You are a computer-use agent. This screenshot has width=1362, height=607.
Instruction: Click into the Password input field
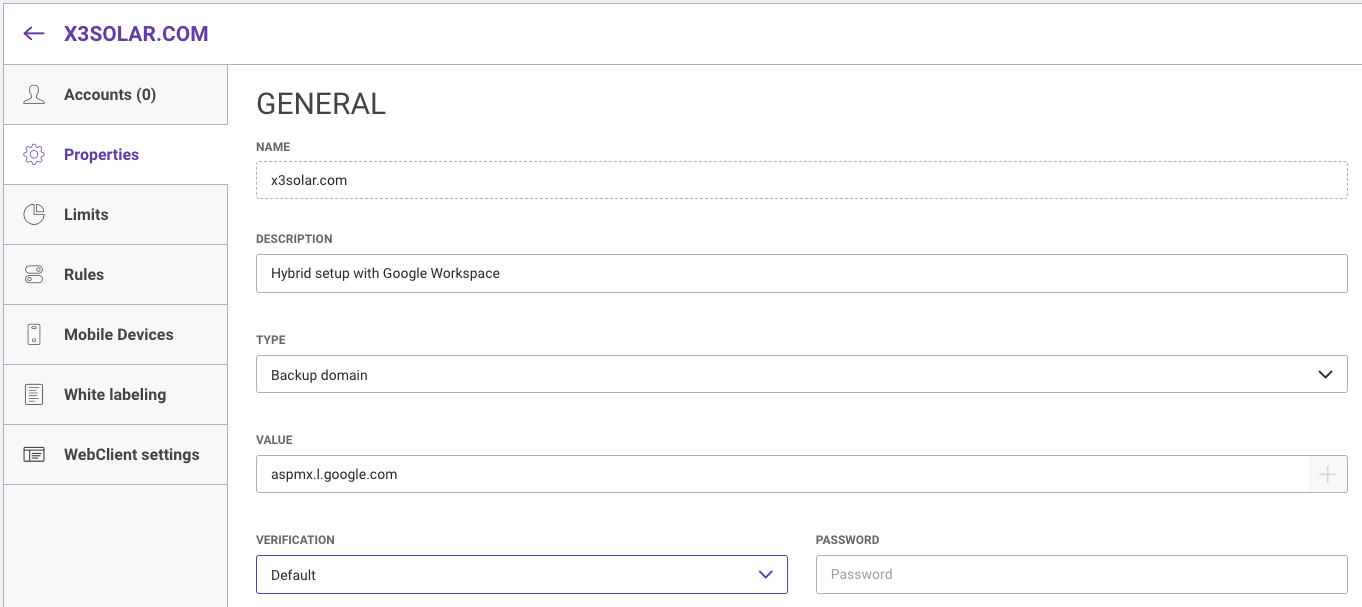(x=1080, y=575)
